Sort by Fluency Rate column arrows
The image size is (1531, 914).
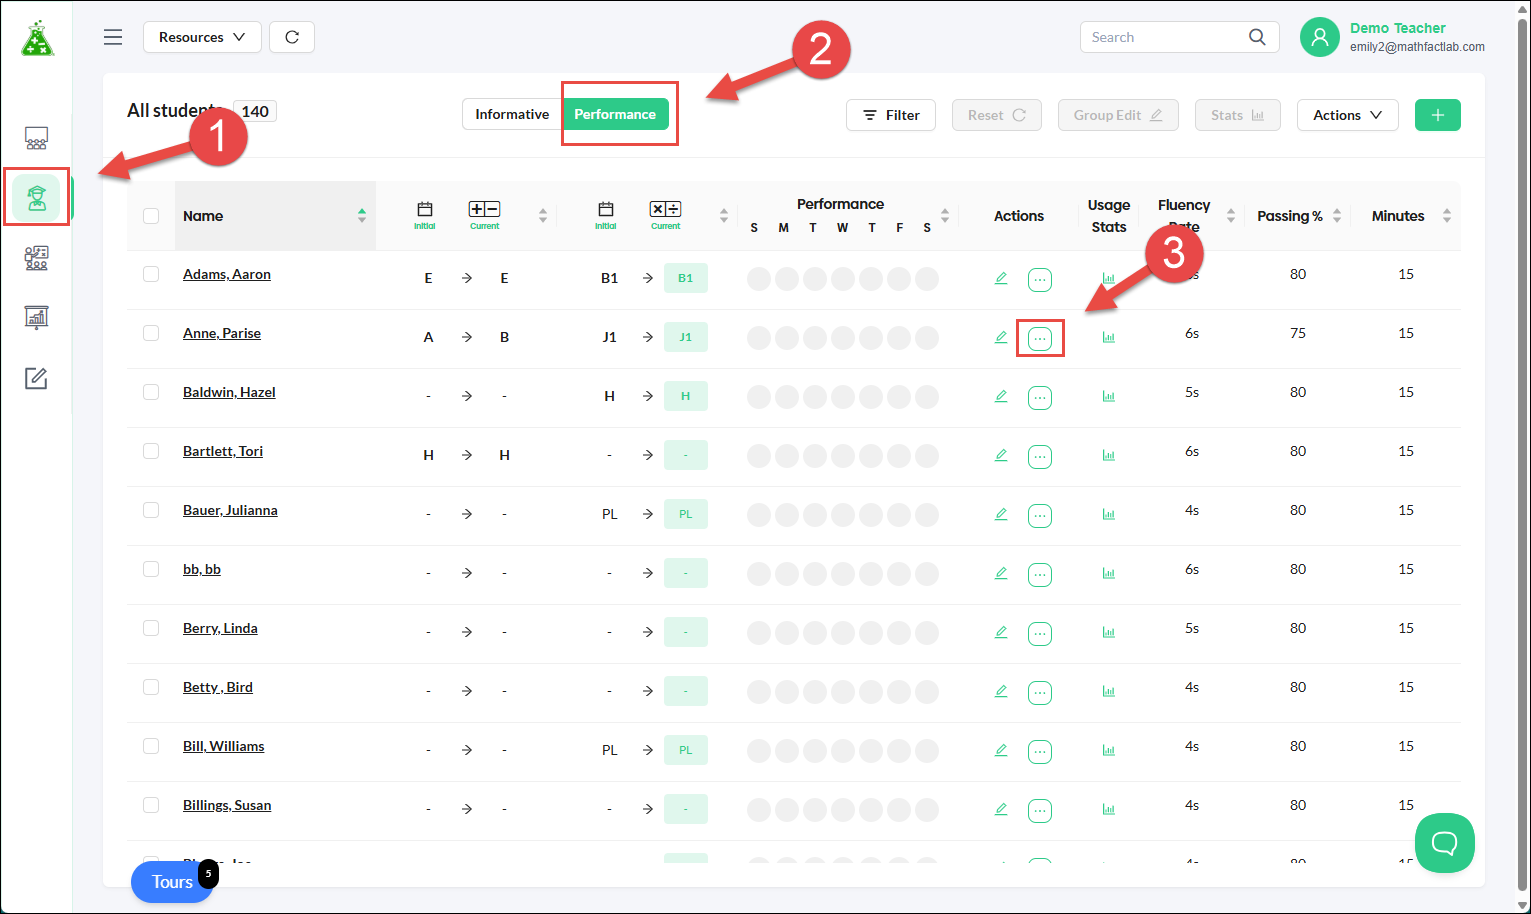[x=1231, y=216]
